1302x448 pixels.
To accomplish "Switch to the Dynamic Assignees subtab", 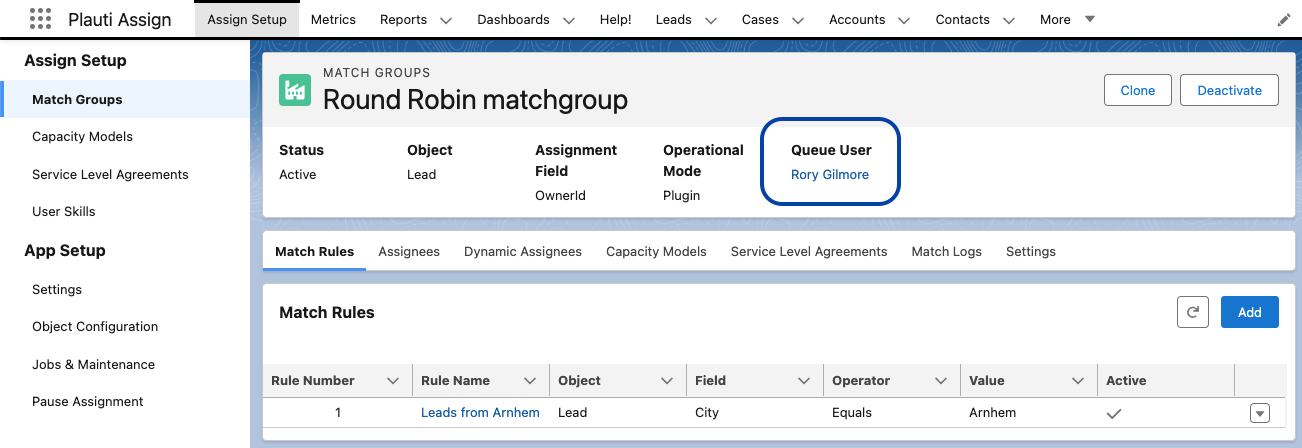I will tap(523, 252).
